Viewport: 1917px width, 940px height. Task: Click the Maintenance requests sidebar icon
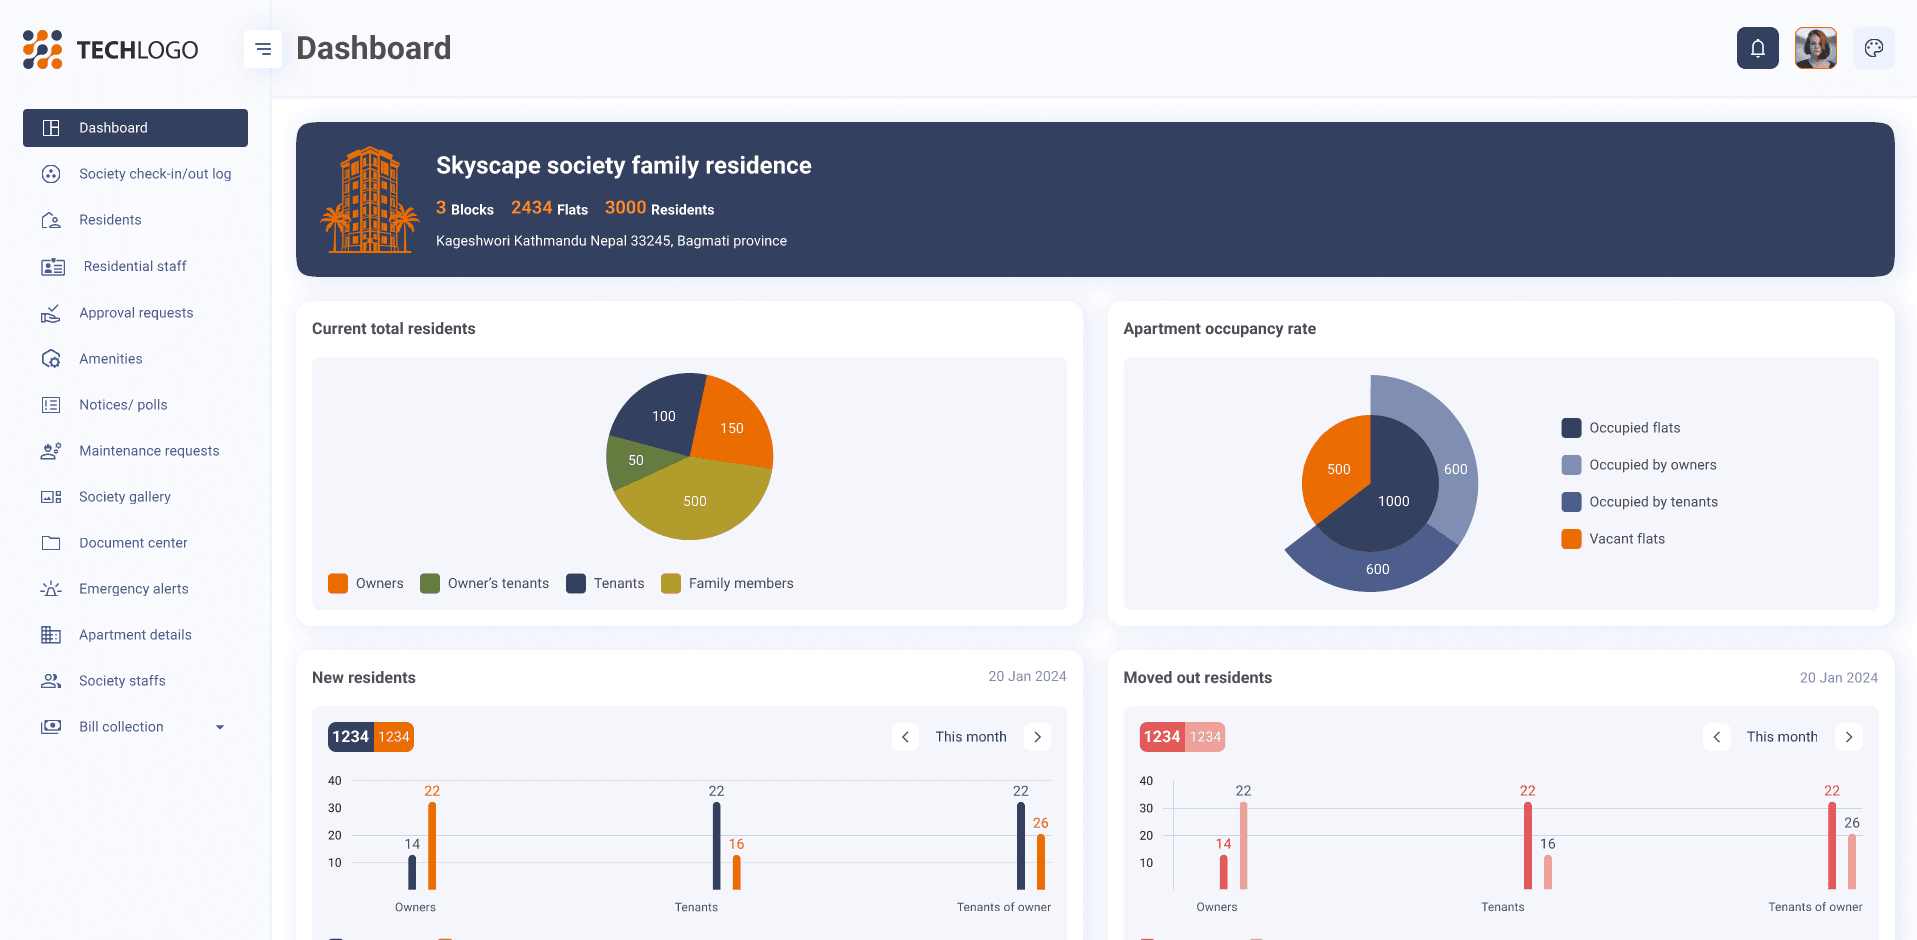pos(51,451)
